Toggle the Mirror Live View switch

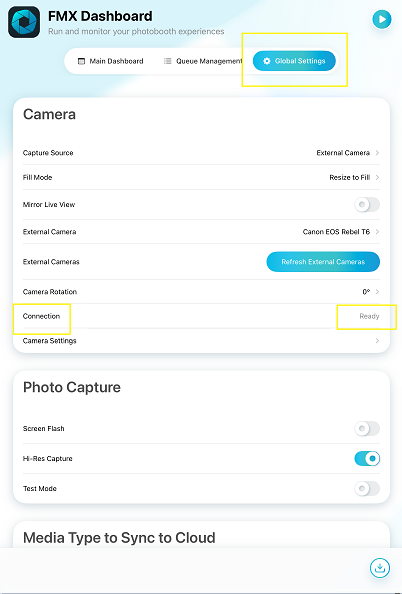367,205
